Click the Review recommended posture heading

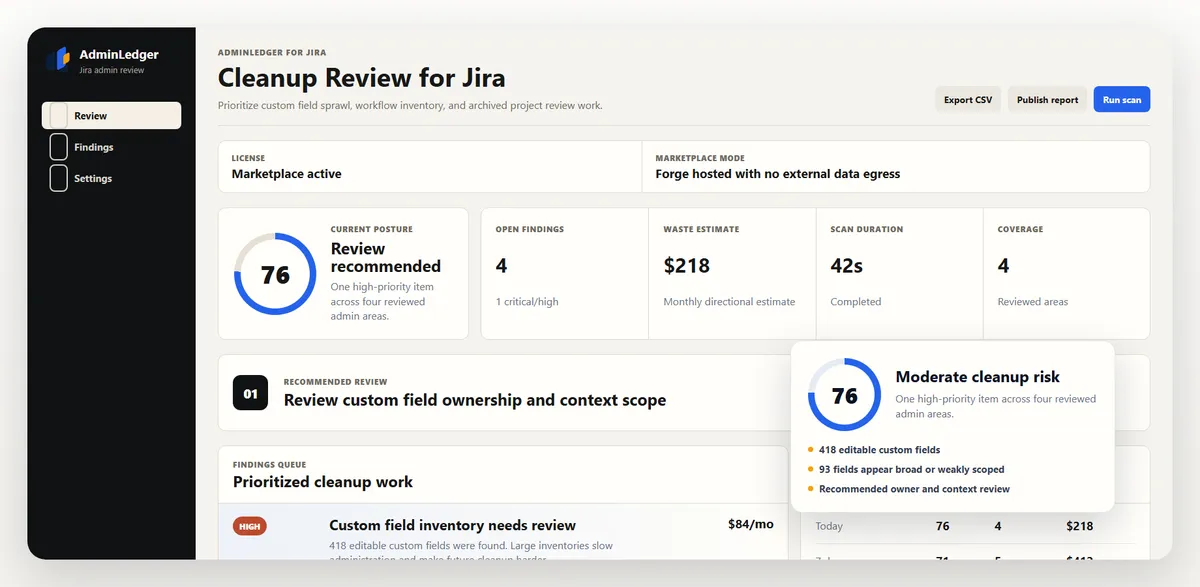coord(385,257)
